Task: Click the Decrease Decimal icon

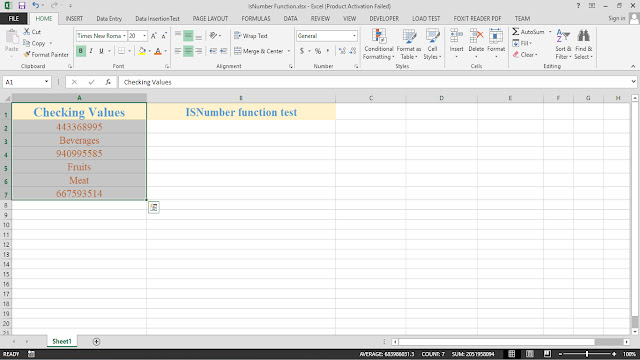Action: pyautogui.click(x=353, y=51)
